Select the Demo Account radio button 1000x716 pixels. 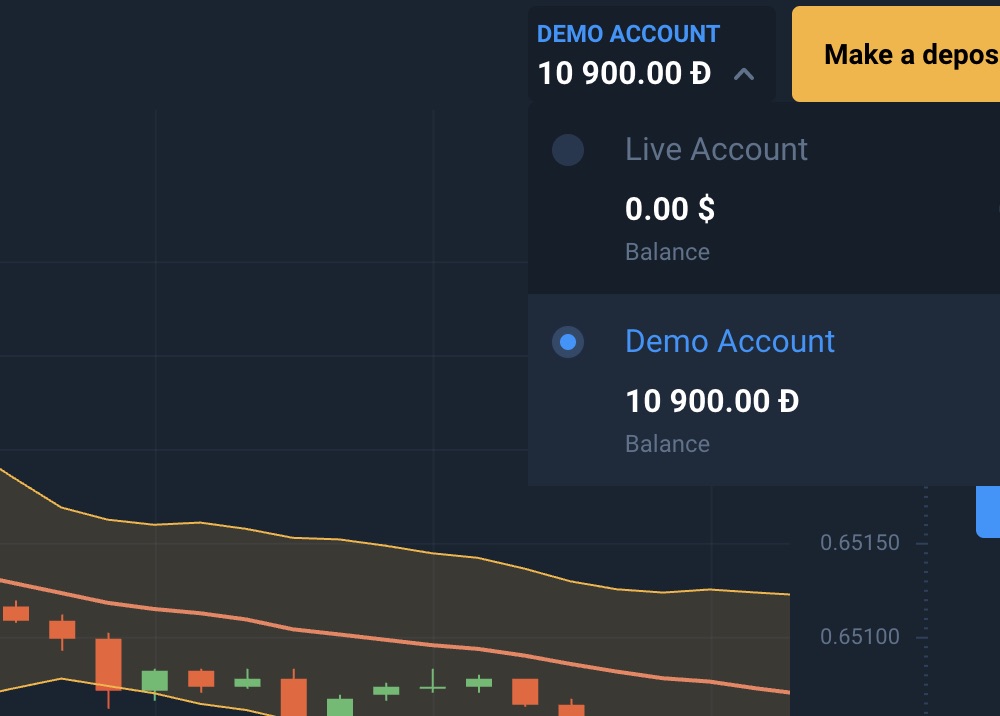[x=568, y=342]
